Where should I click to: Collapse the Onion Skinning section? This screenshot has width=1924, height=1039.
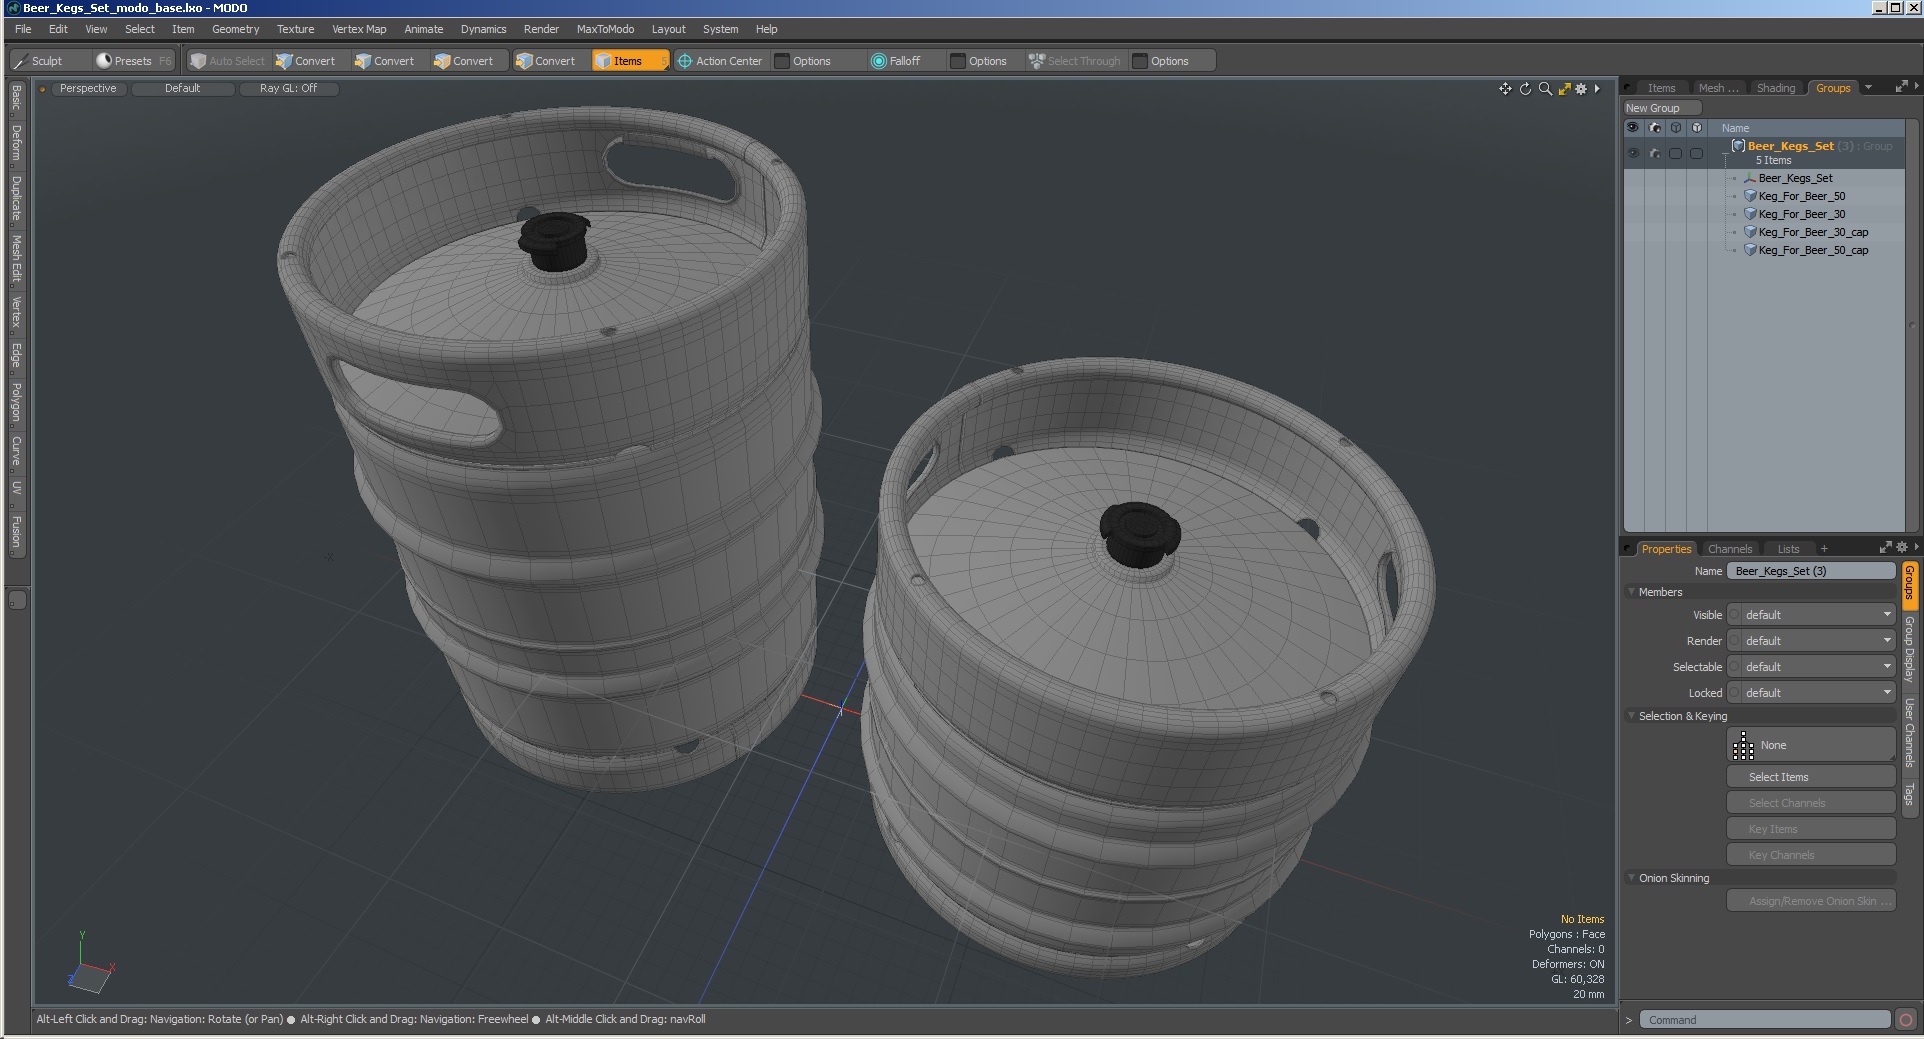pos(1632,878)
